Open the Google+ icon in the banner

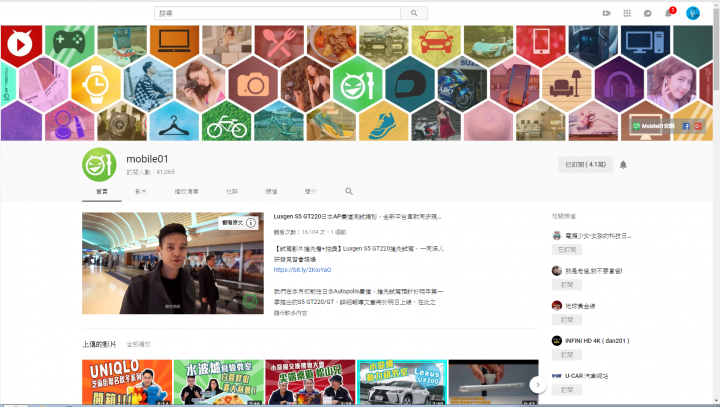(x=698, y=126)
